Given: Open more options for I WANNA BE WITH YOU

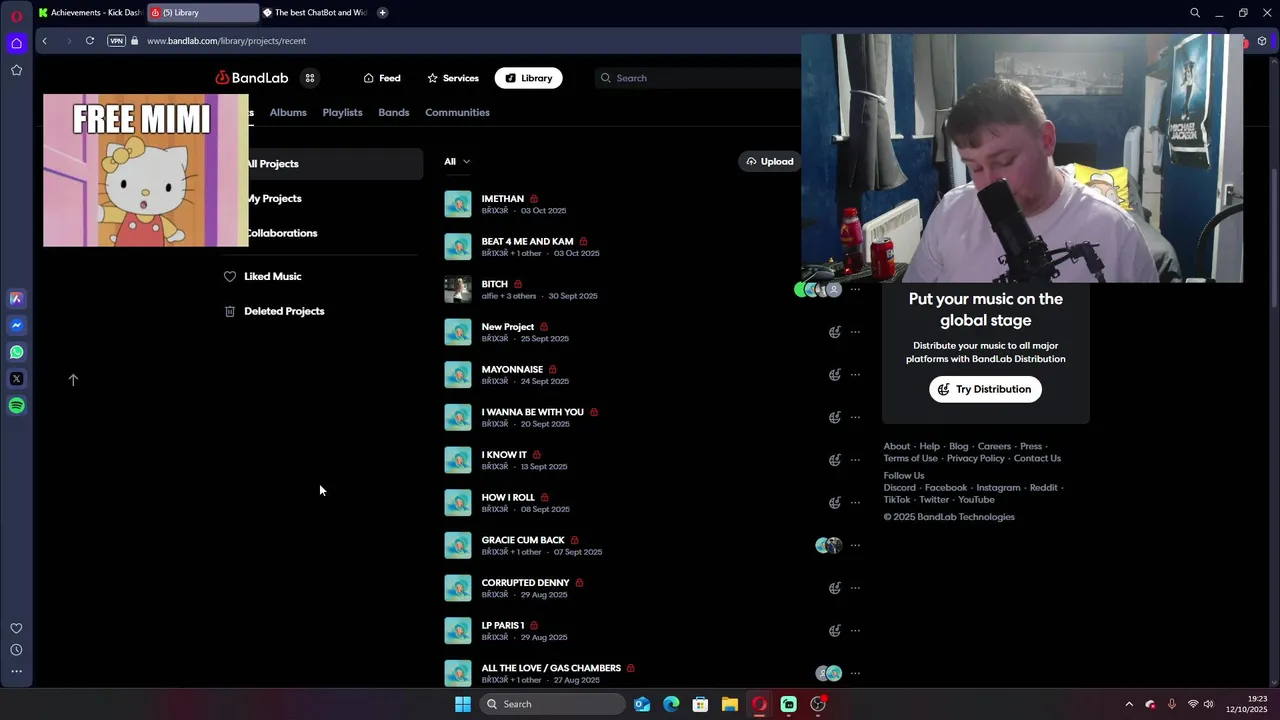Looking at the screenshot, I should pos(855,418).
